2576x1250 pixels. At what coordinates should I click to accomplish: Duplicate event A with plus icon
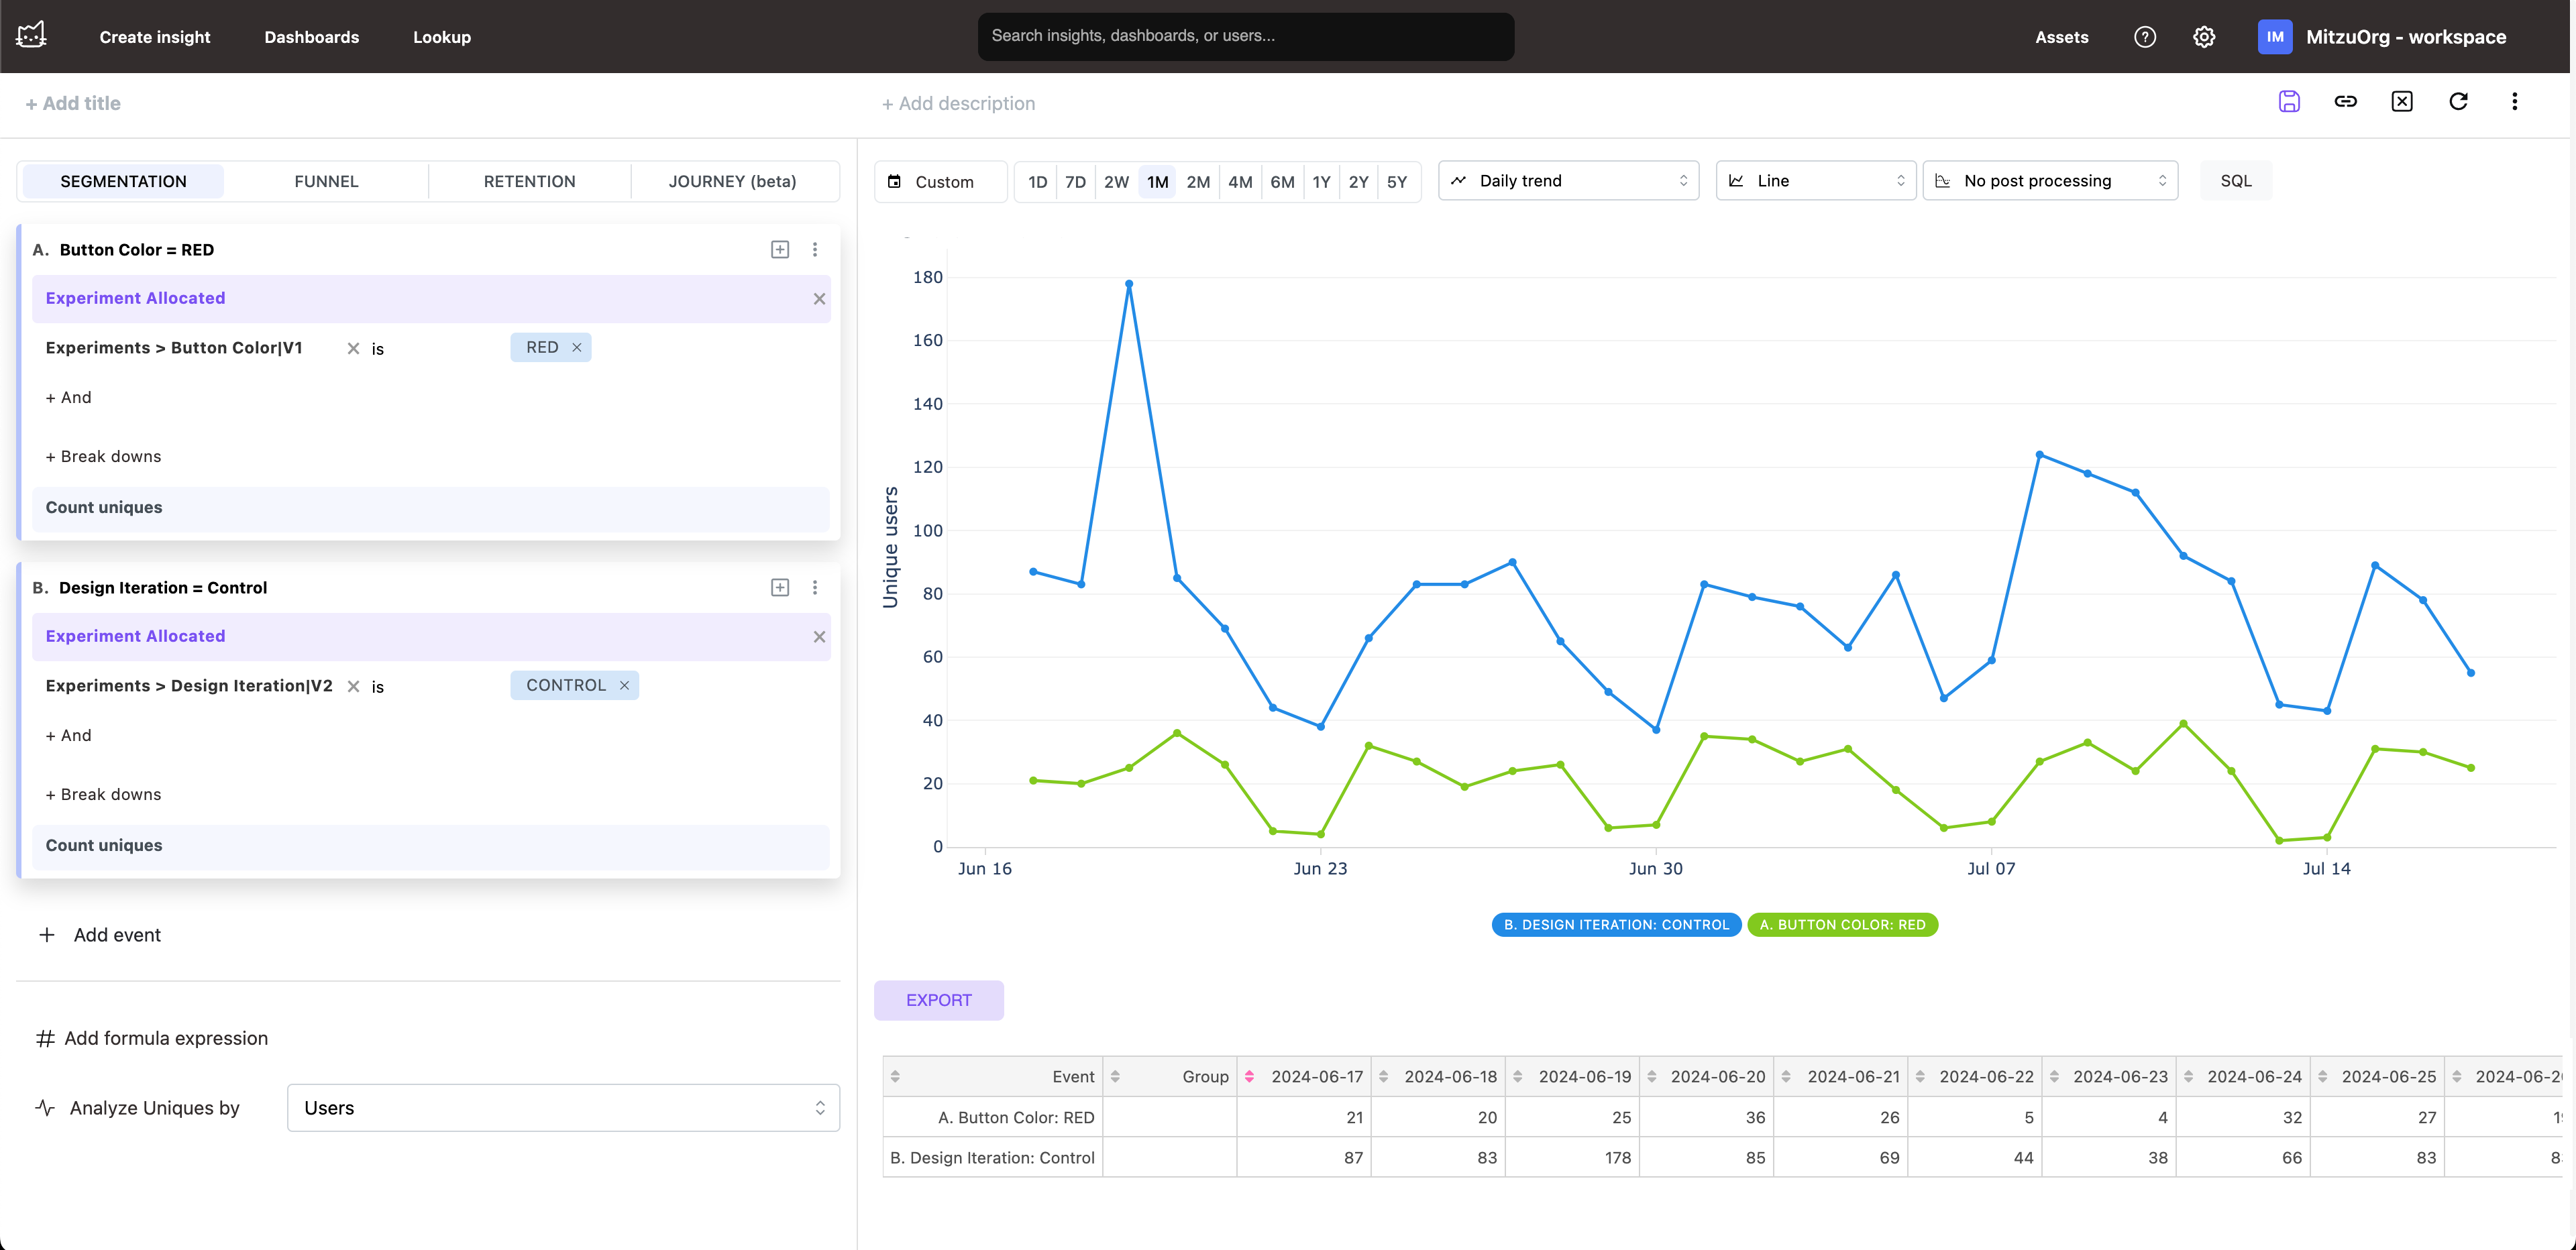pyautogui.click(x=780, y=250)
